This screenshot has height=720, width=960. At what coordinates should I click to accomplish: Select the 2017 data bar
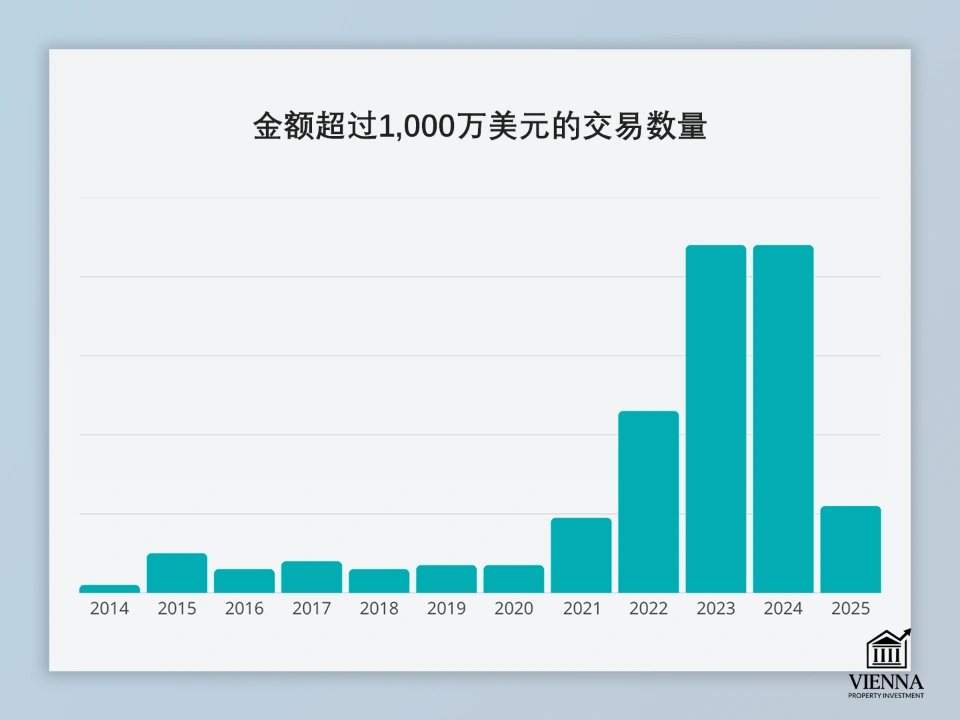(x=311, y=578)
